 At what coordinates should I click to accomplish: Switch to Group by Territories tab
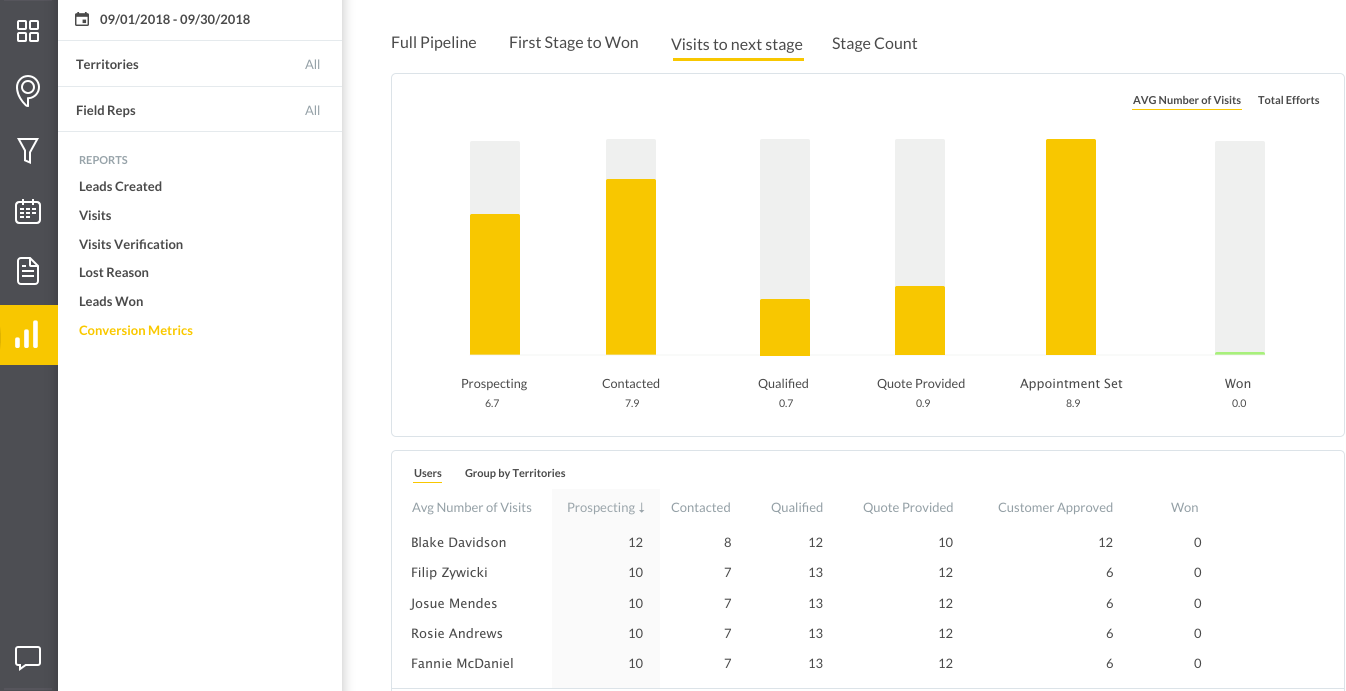[x=515, y=473]
